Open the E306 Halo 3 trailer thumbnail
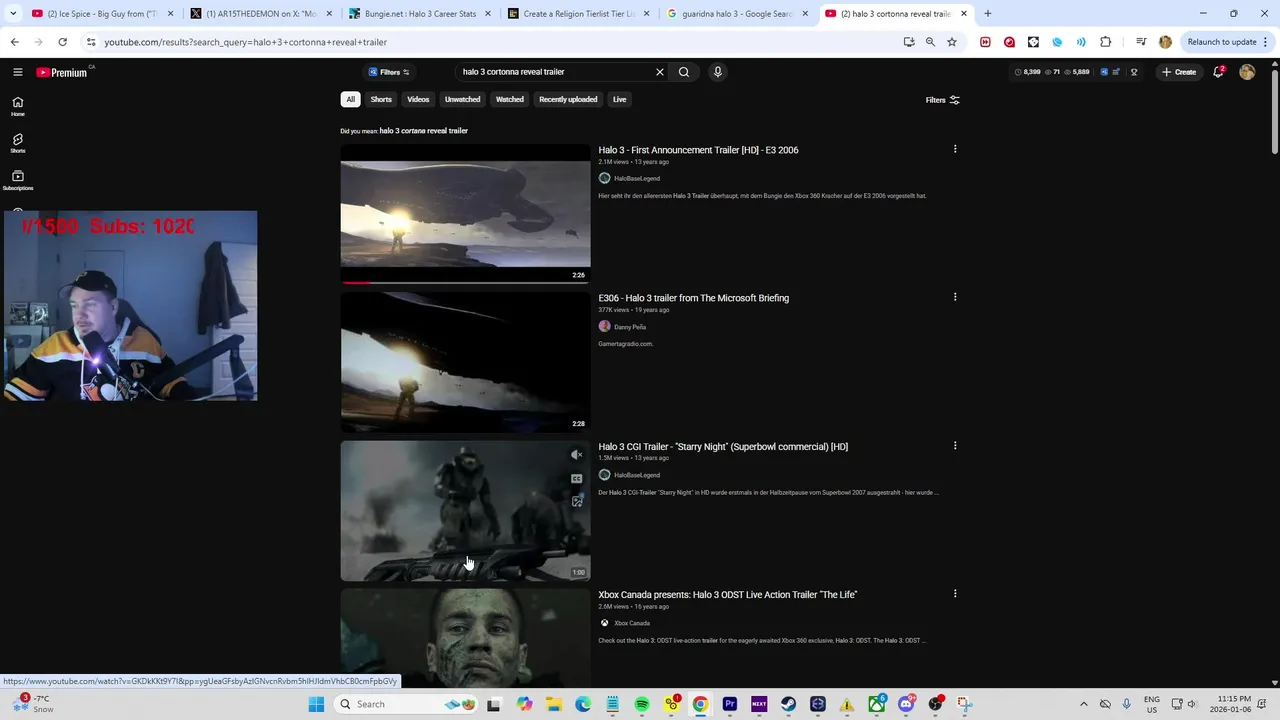 465,362
